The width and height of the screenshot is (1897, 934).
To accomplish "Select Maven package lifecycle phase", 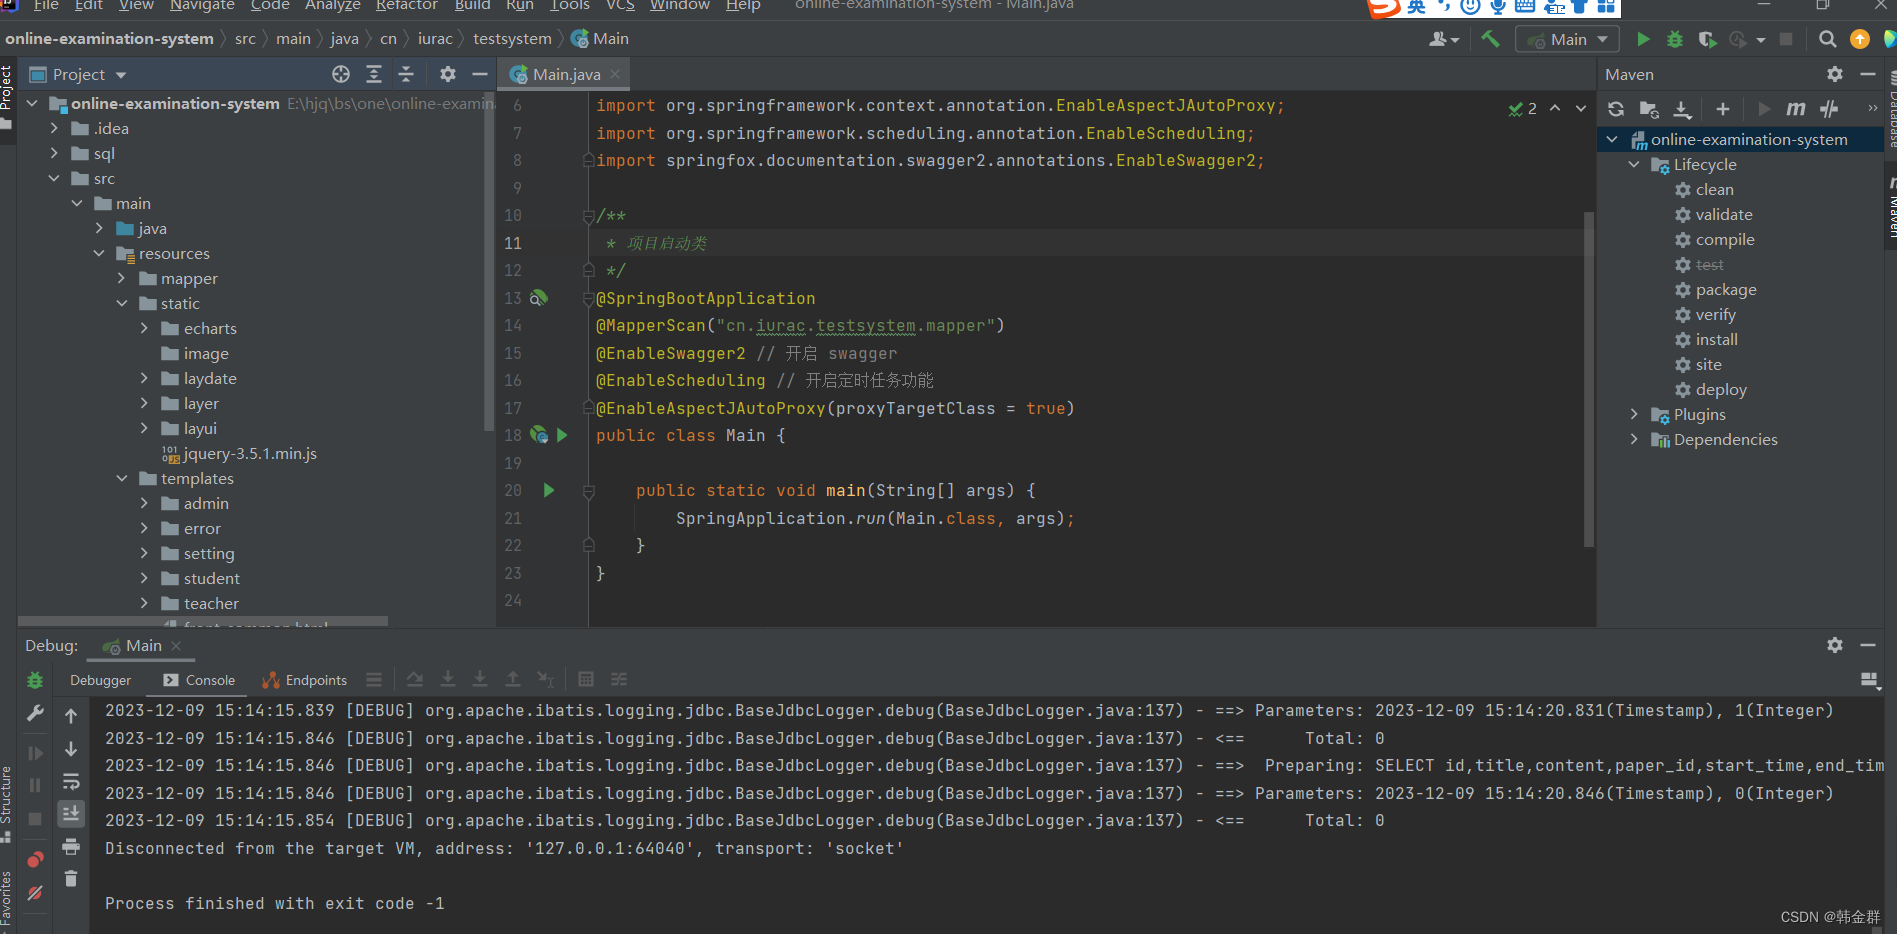I will click(1725, 289).
